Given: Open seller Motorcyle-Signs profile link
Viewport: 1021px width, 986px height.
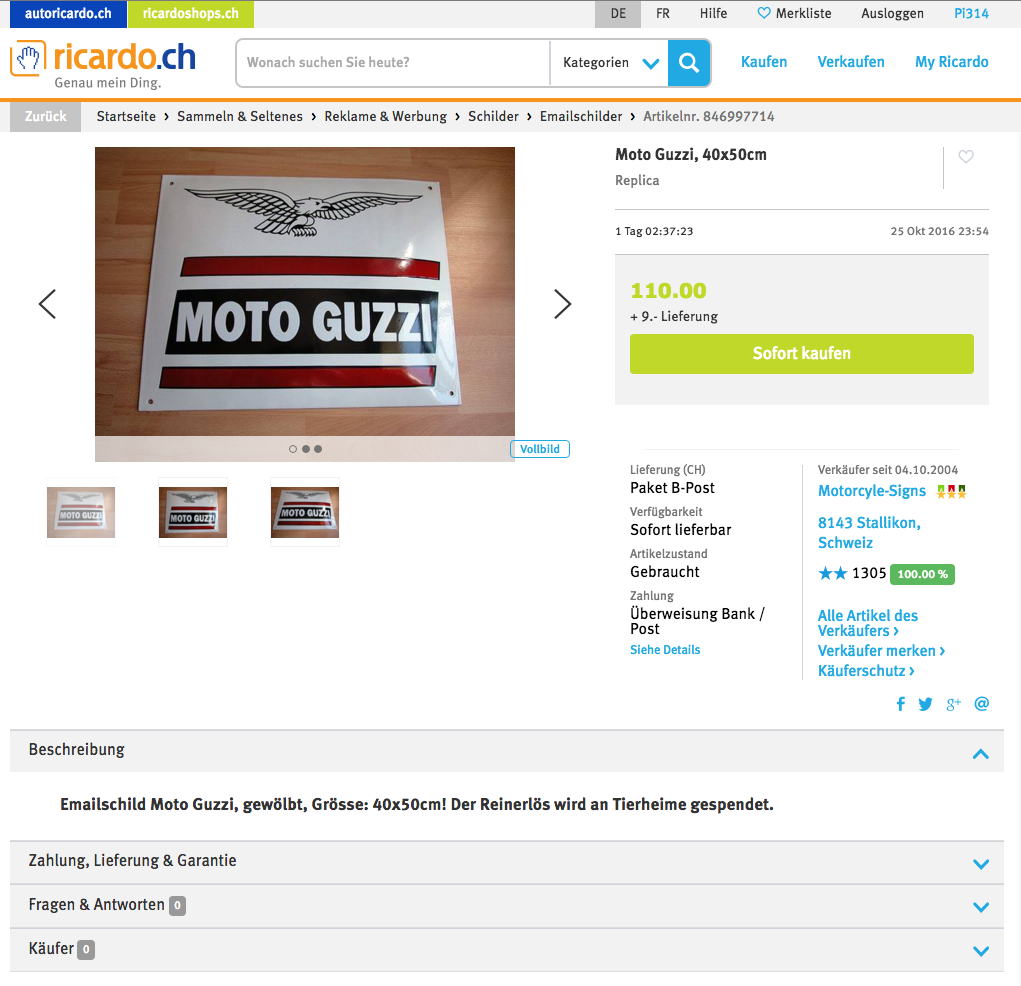Looking at the screenshot, I should pyautogui.click(x=872, y=491).
